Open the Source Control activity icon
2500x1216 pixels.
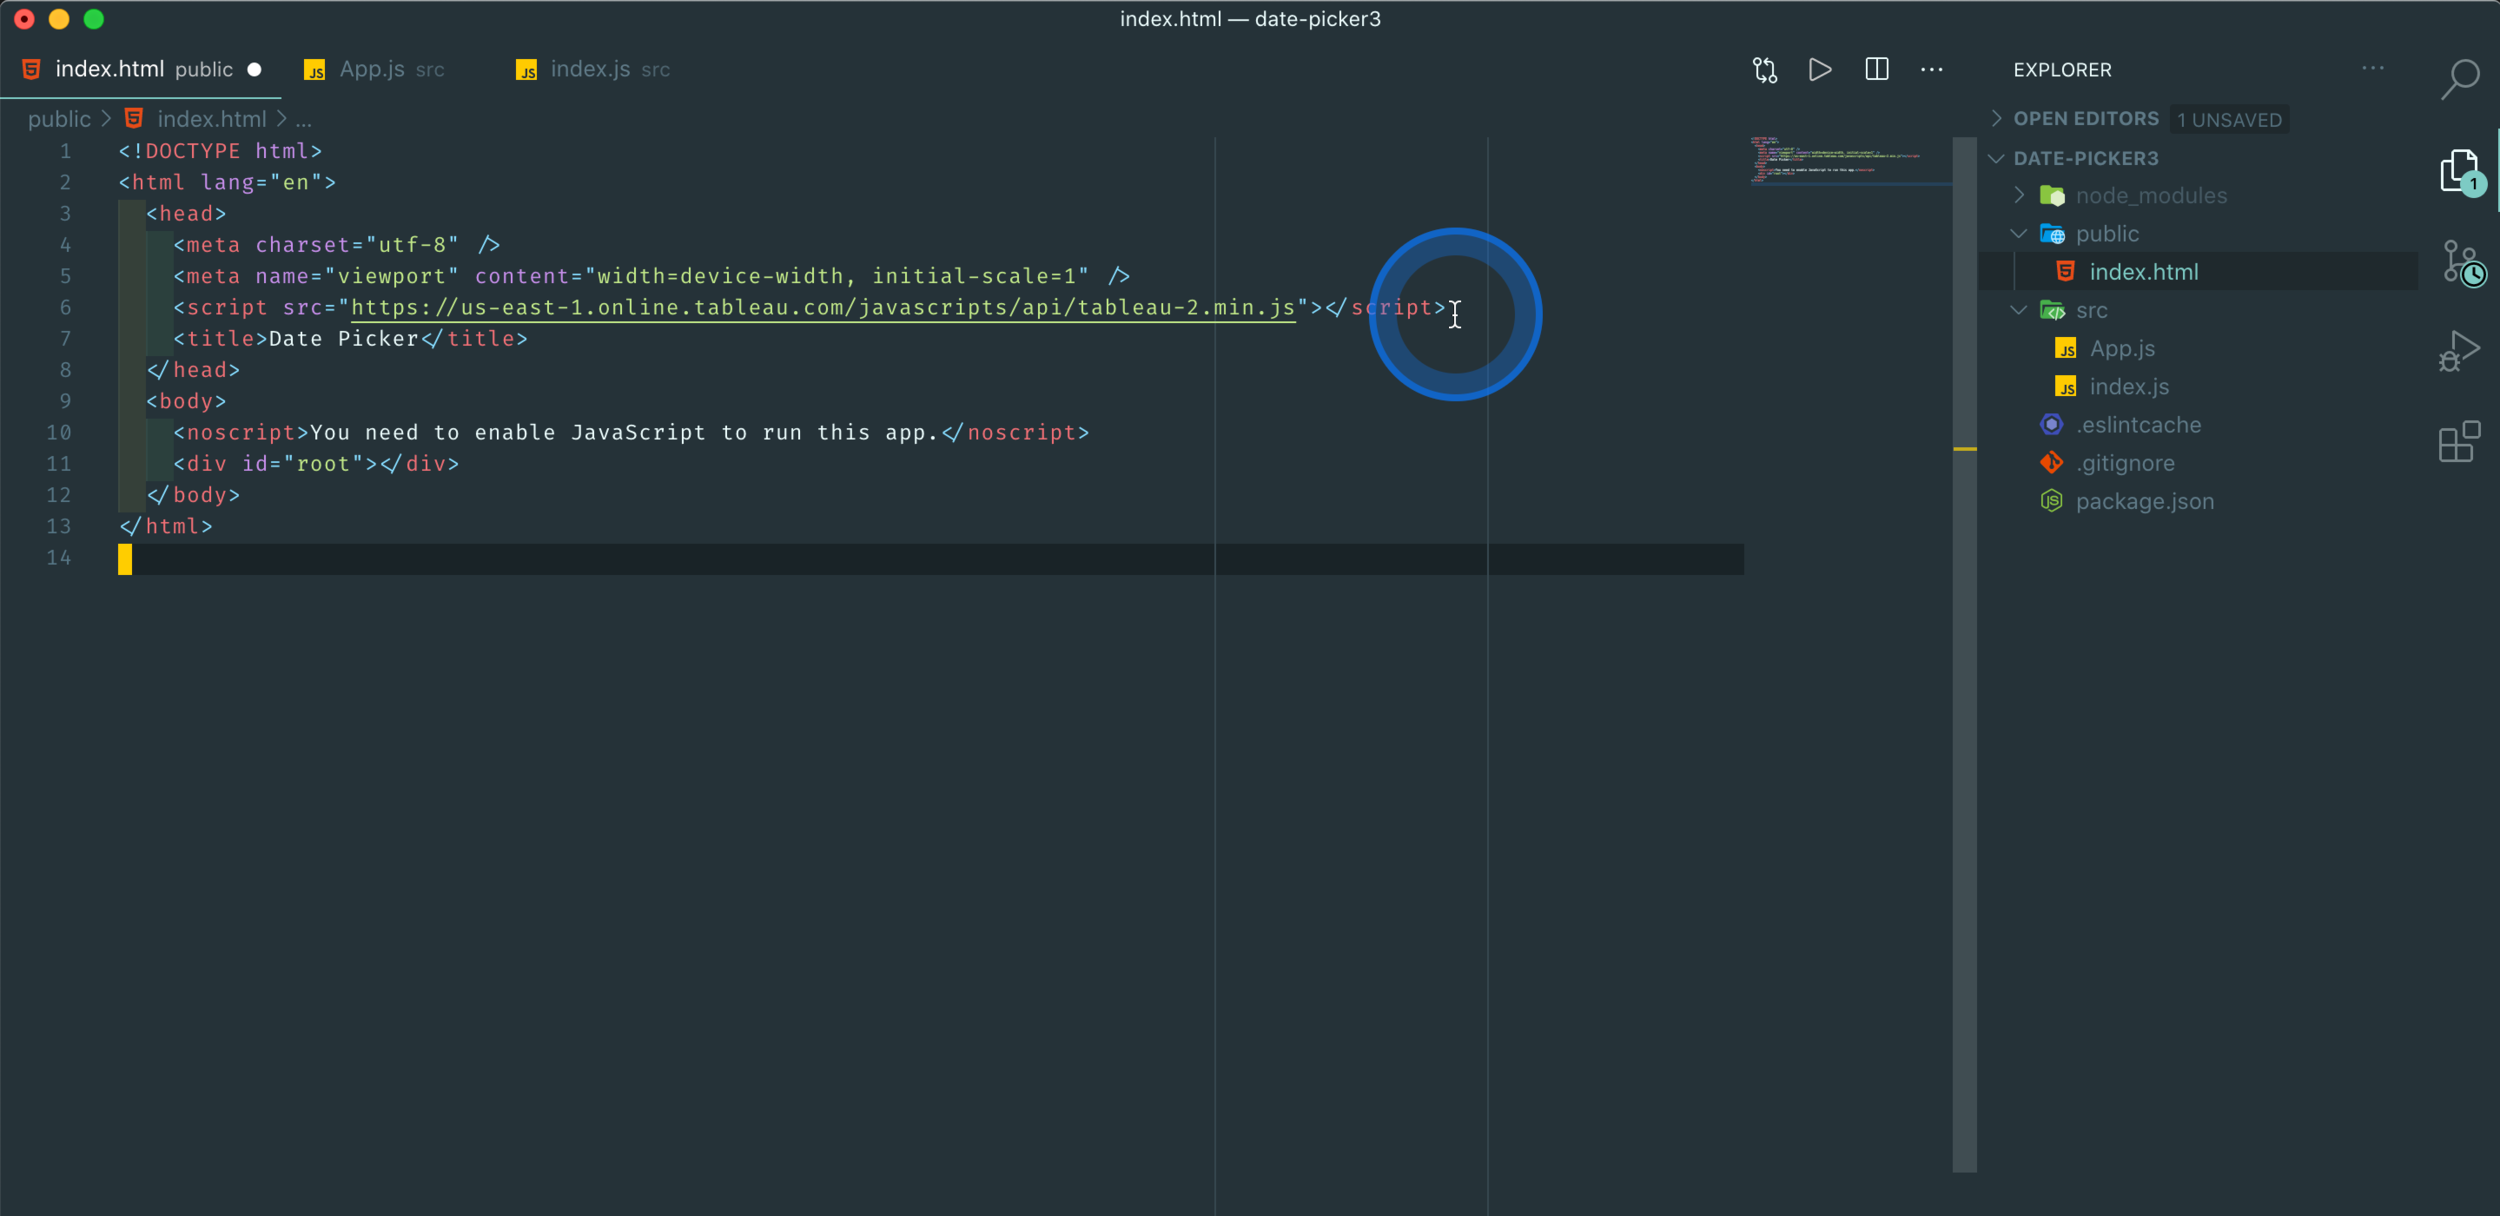coord(2461,262)
